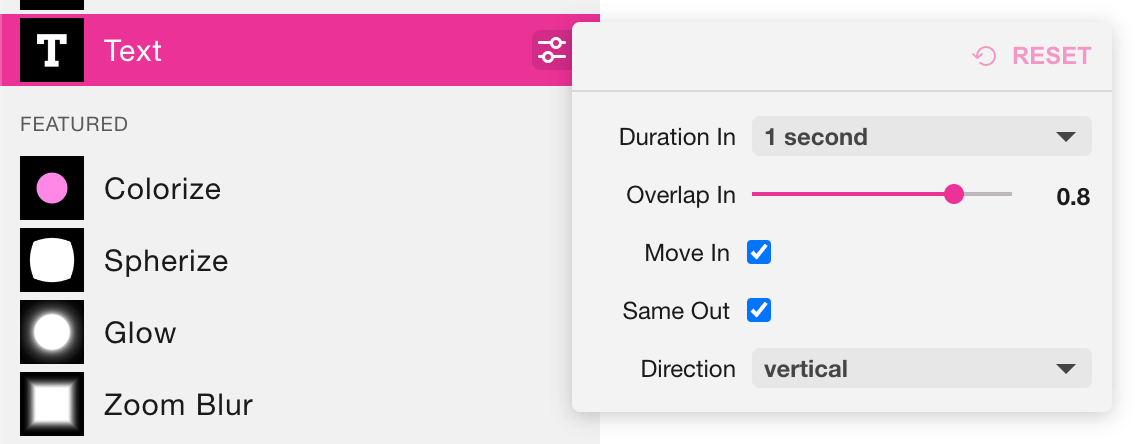Open the Duration In dropdown
1140x444 pixels.
tap(921, 137)
